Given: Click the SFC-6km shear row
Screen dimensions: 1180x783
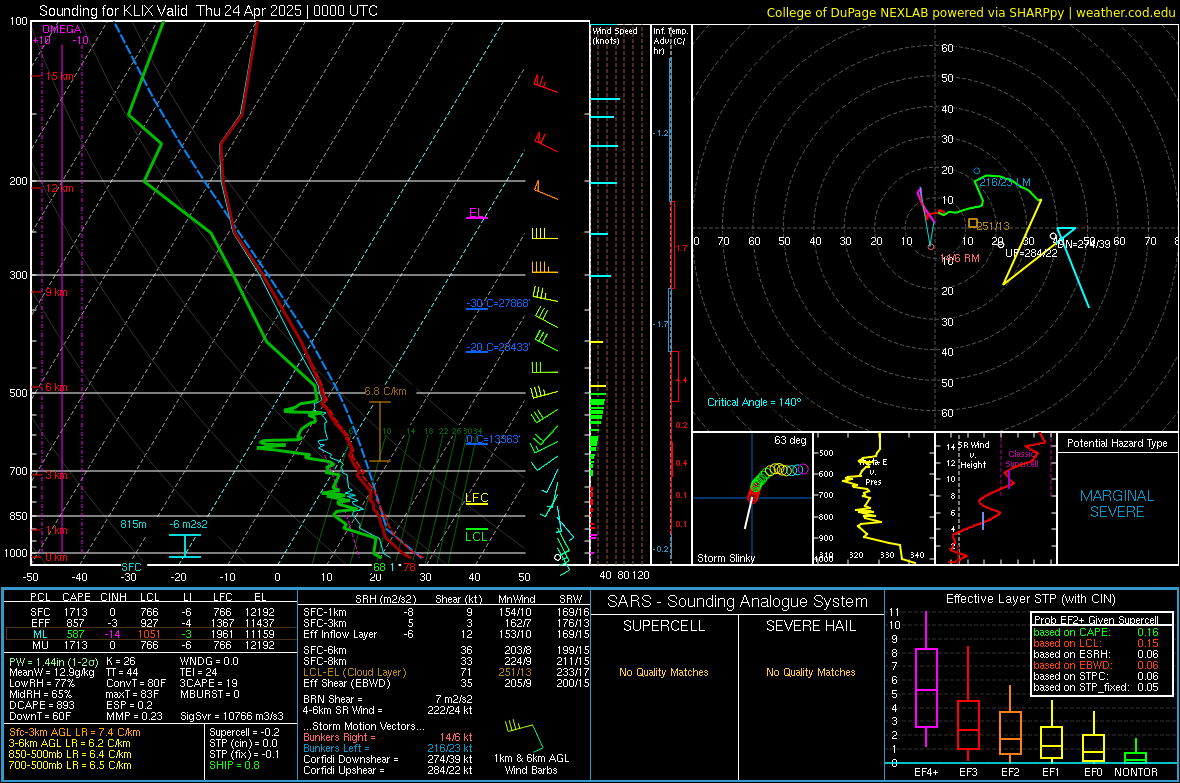Looking at the screenshot, I should 446,650.
